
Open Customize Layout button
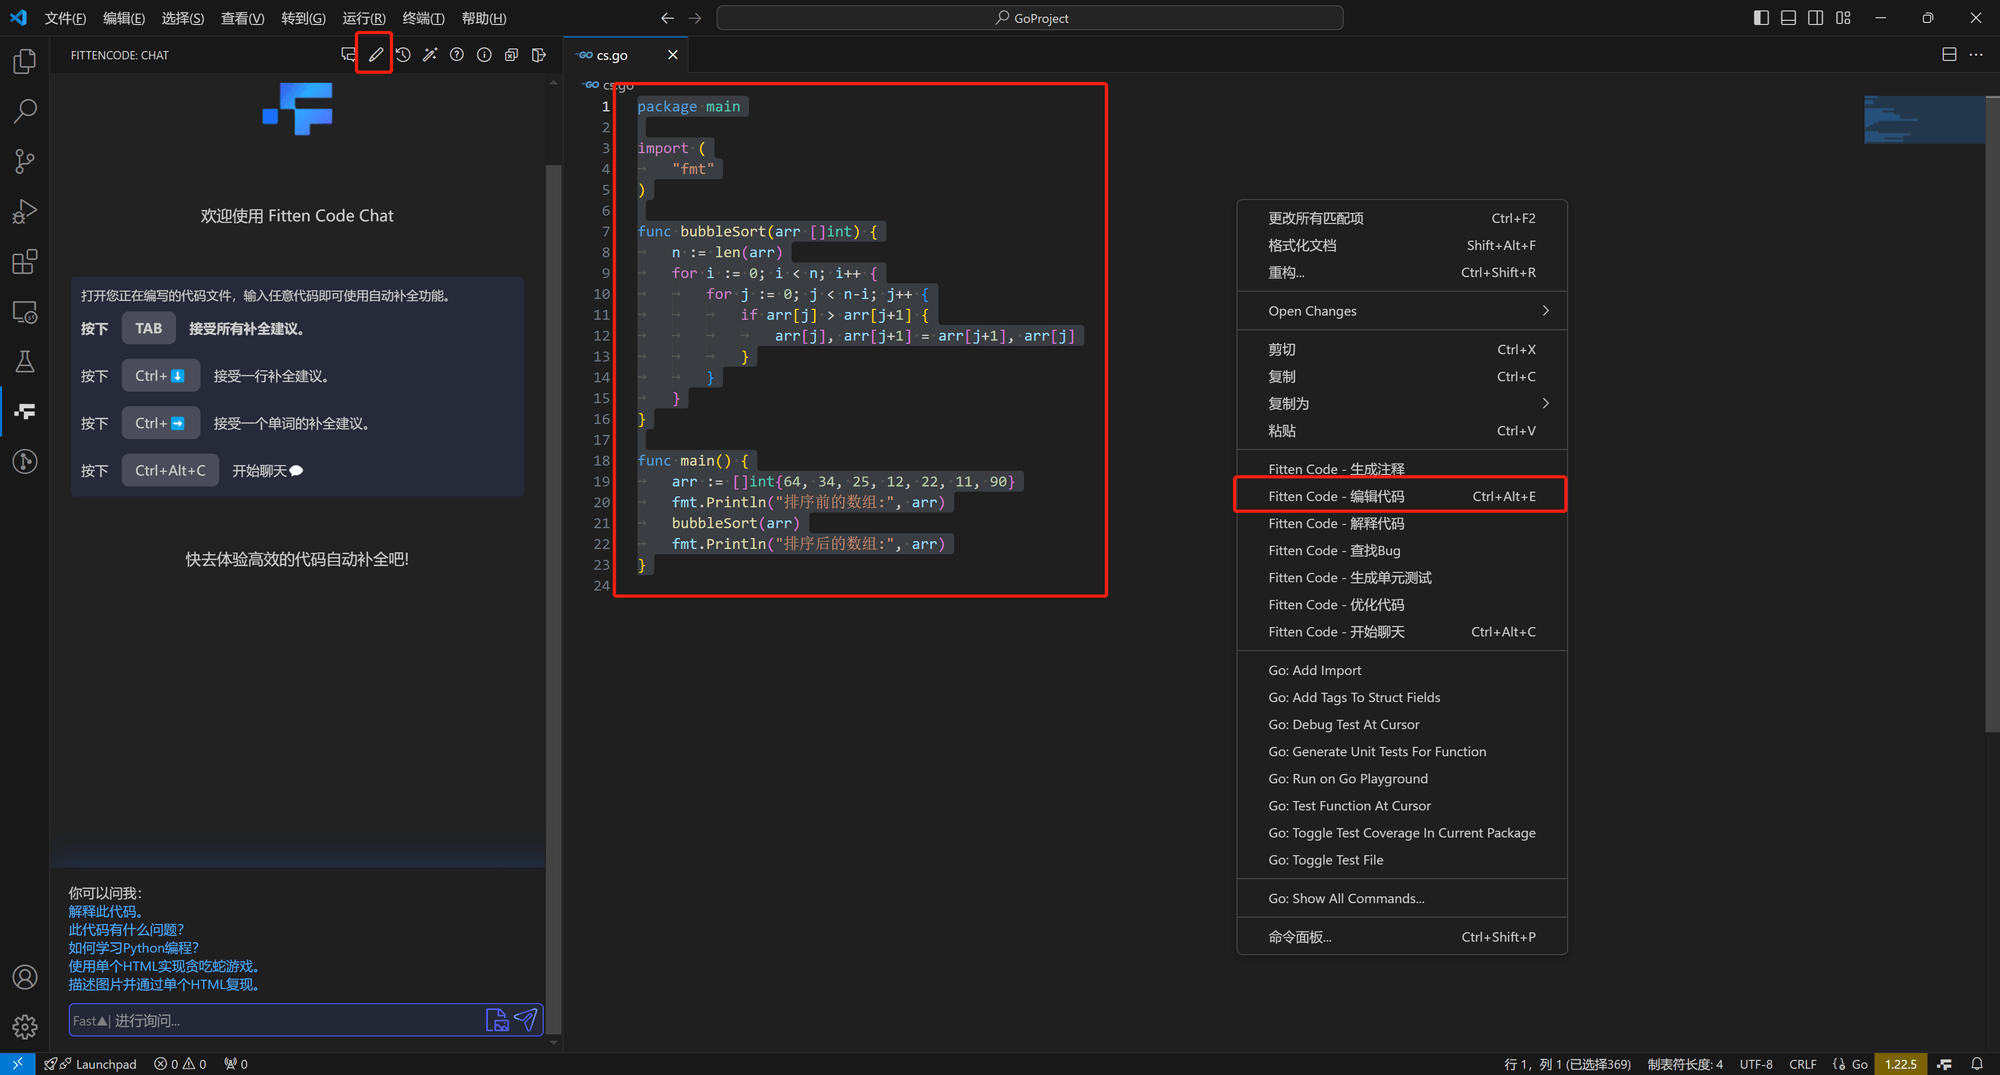[x=1843, y=18]
